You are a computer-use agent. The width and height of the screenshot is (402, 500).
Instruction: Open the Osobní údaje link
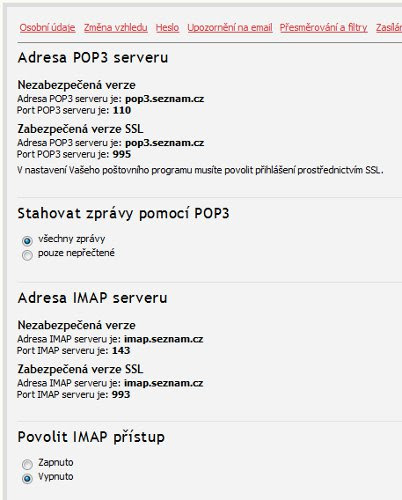tap(47, 28)
